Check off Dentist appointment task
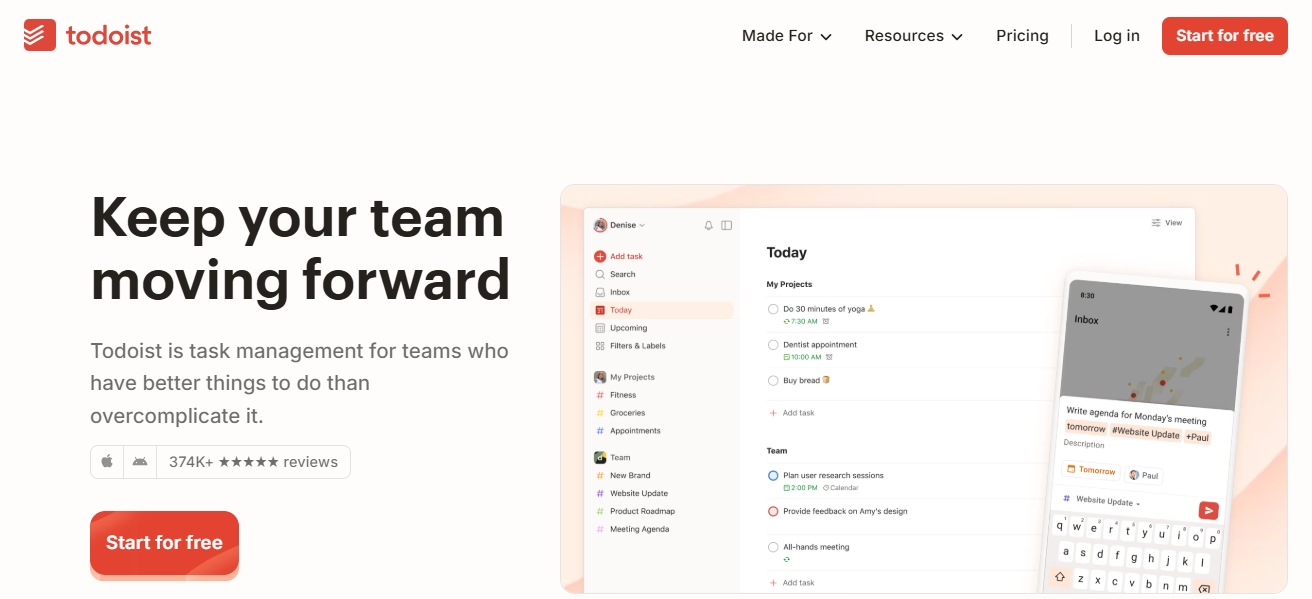This screenshot has height=599, width=1312. point(773,345)
